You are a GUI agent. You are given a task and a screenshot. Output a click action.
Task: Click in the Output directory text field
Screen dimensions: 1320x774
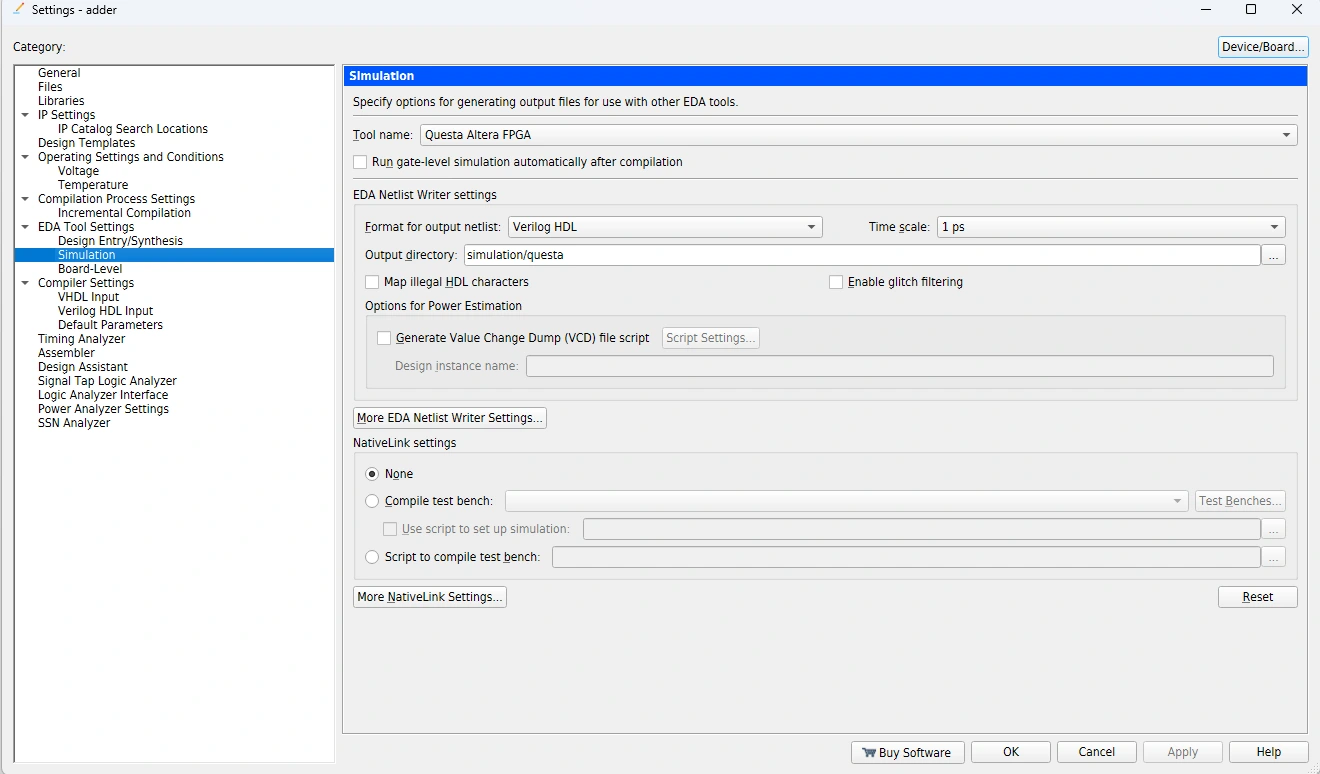point(860,255)
